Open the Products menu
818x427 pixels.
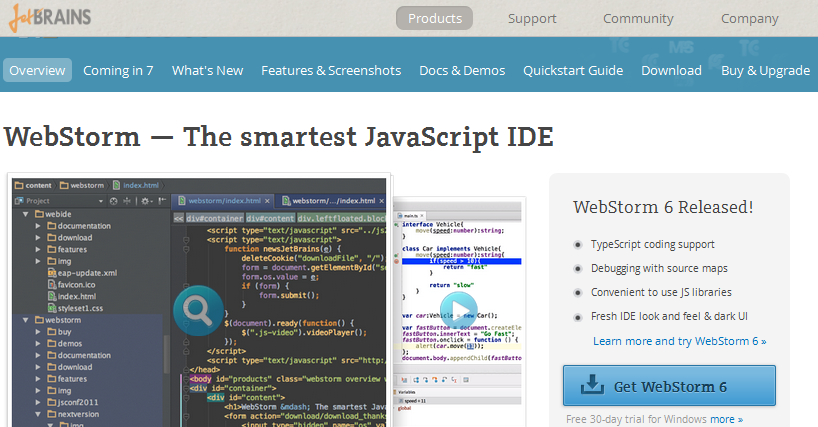click(x=435, y=18)
